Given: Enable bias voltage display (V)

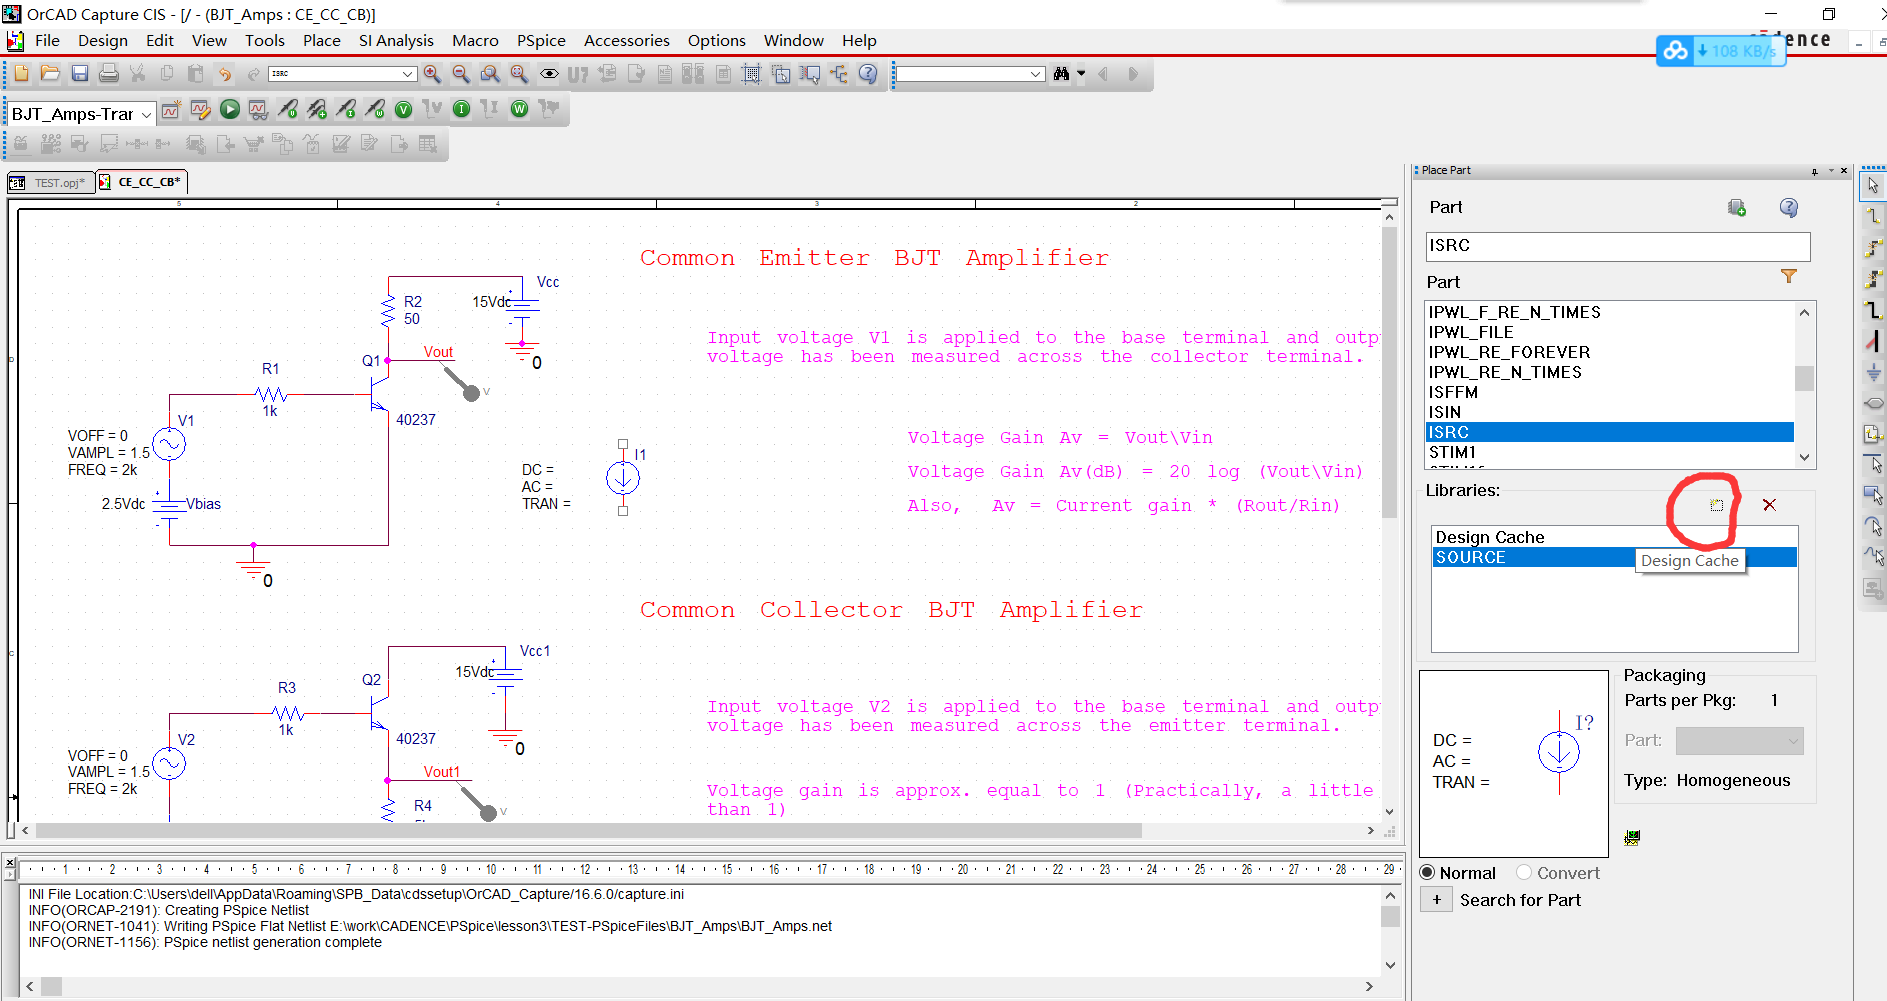Looking at the screenshot, I should point(404,110).
